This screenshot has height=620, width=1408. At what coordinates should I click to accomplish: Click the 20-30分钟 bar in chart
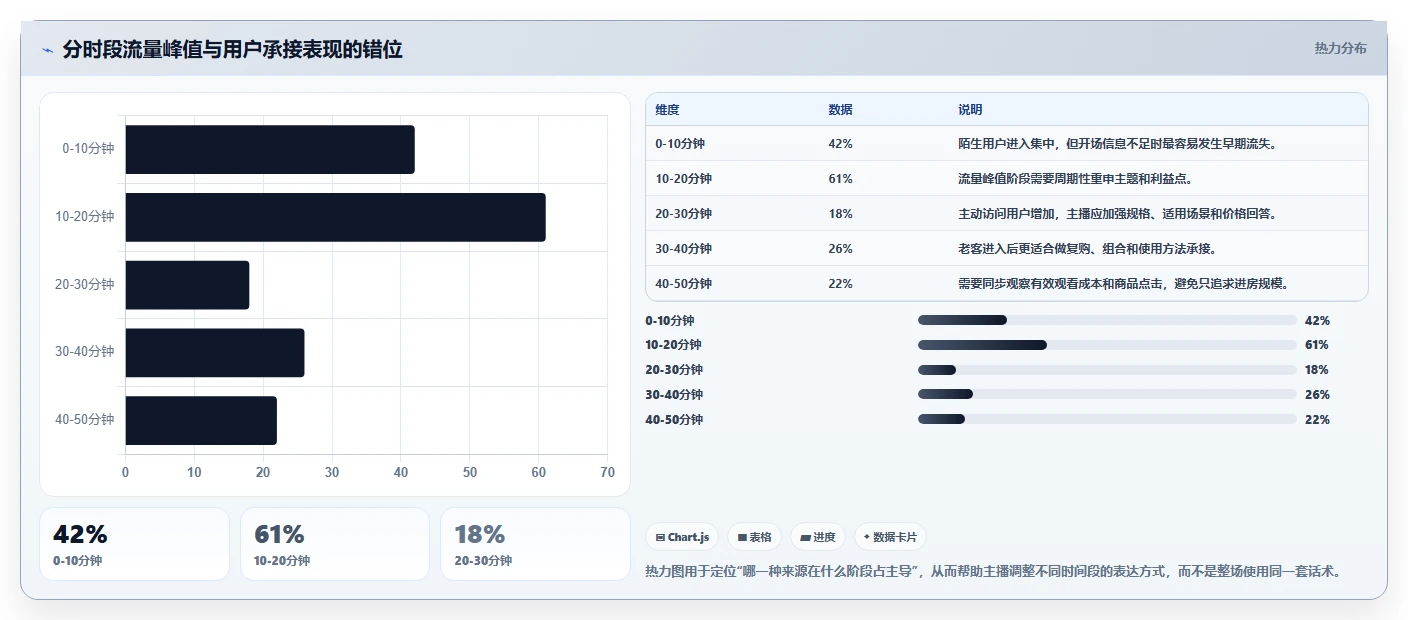pos(188,285)
